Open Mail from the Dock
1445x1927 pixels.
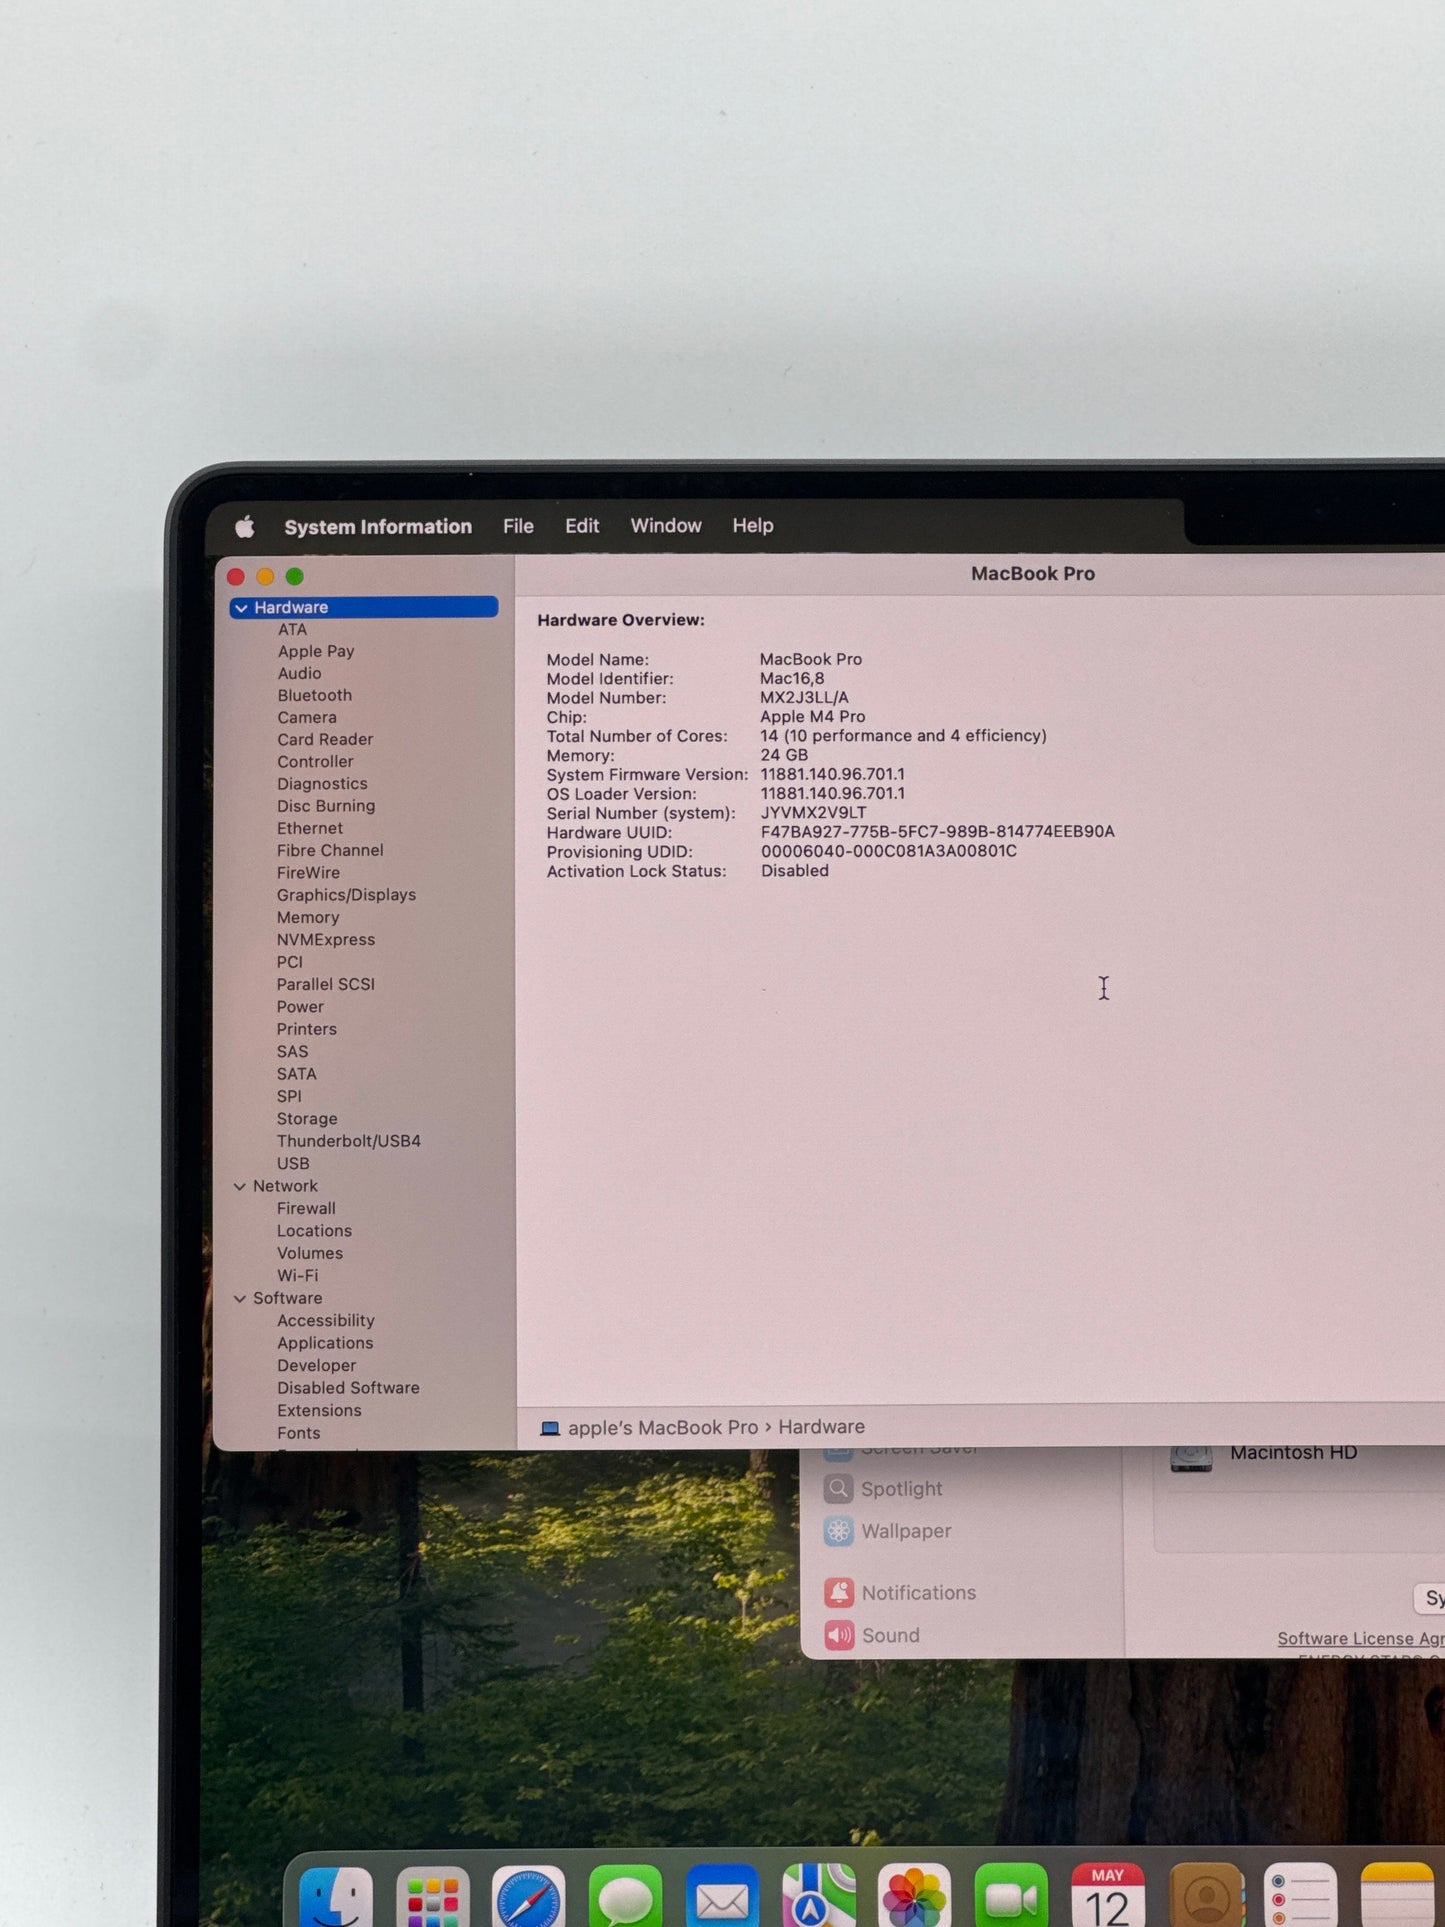722,1896
